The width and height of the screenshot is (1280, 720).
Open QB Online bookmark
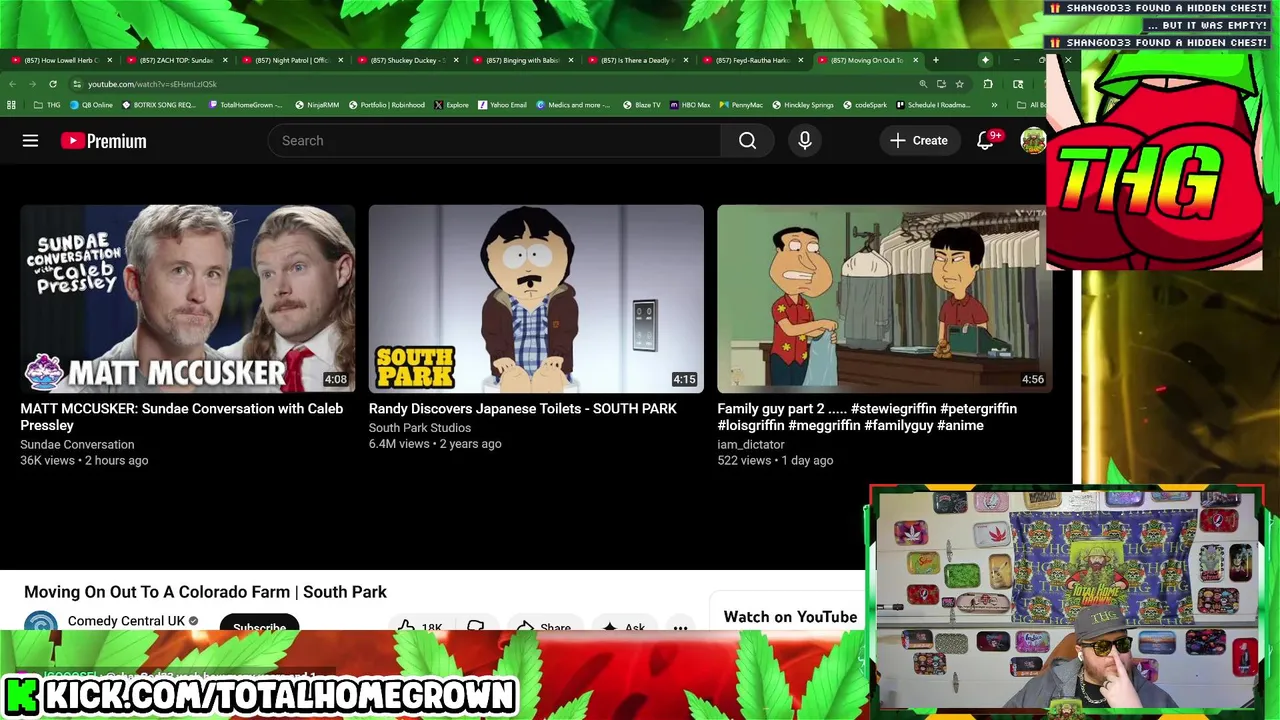tap(91, 105)
